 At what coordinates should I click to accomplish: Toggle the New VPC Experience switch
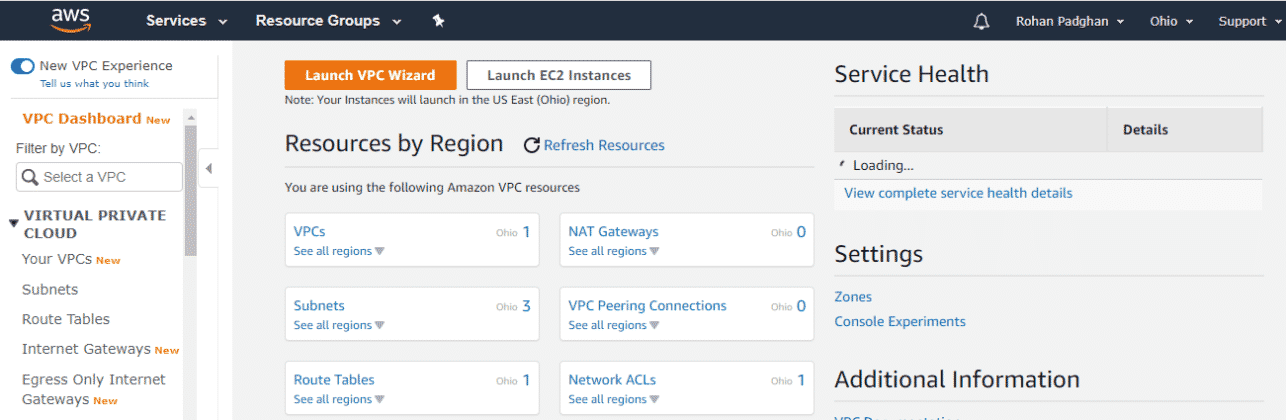pyautogui.click(x=22, y=66)
